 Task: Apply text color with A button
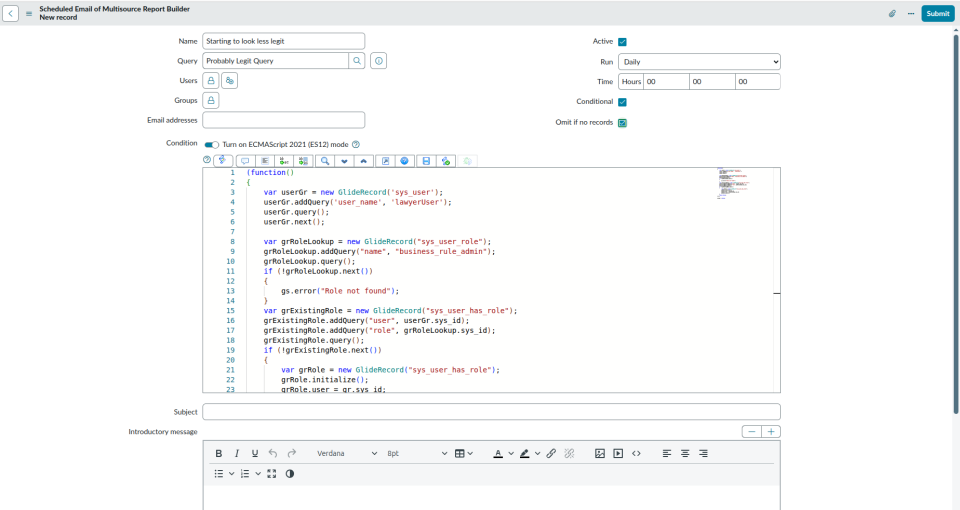(498, 453)
